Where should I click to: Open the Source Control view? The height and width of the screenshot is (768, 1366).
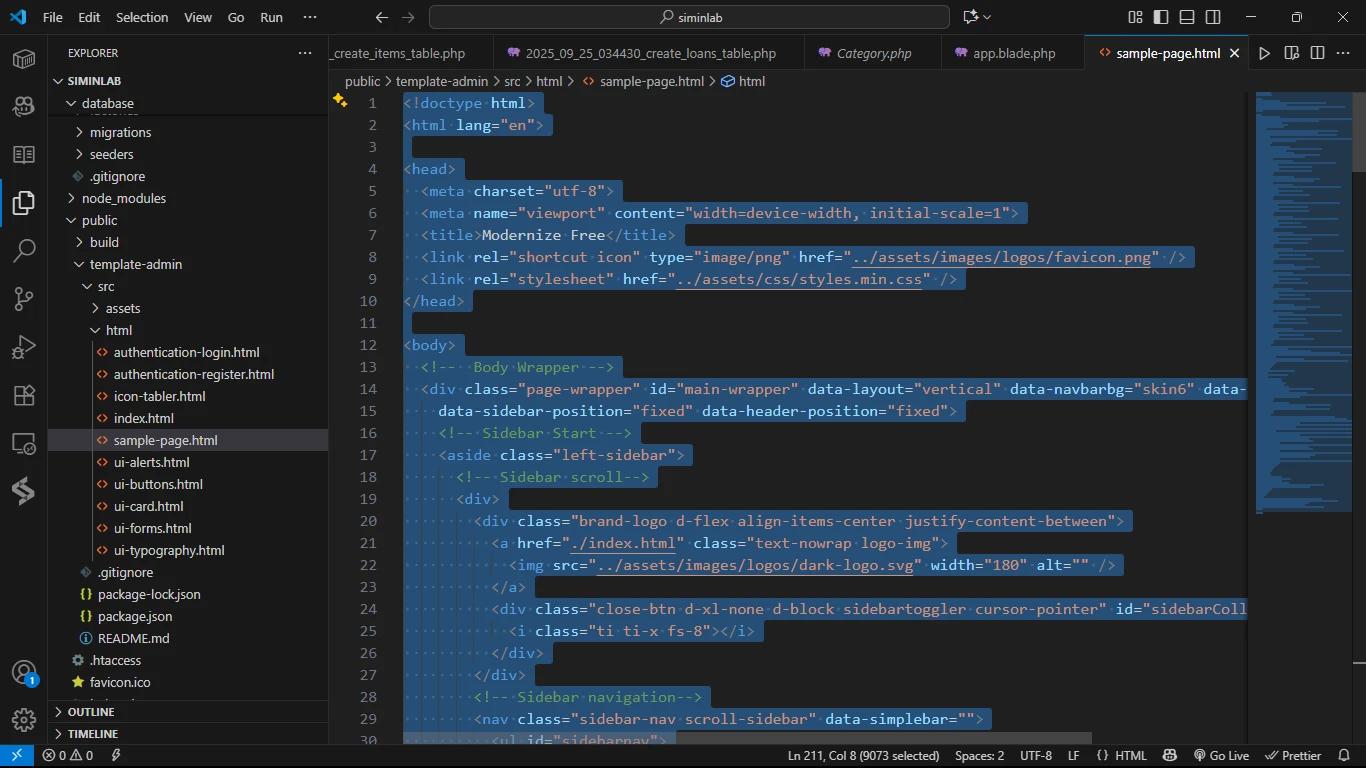point(24,298)
